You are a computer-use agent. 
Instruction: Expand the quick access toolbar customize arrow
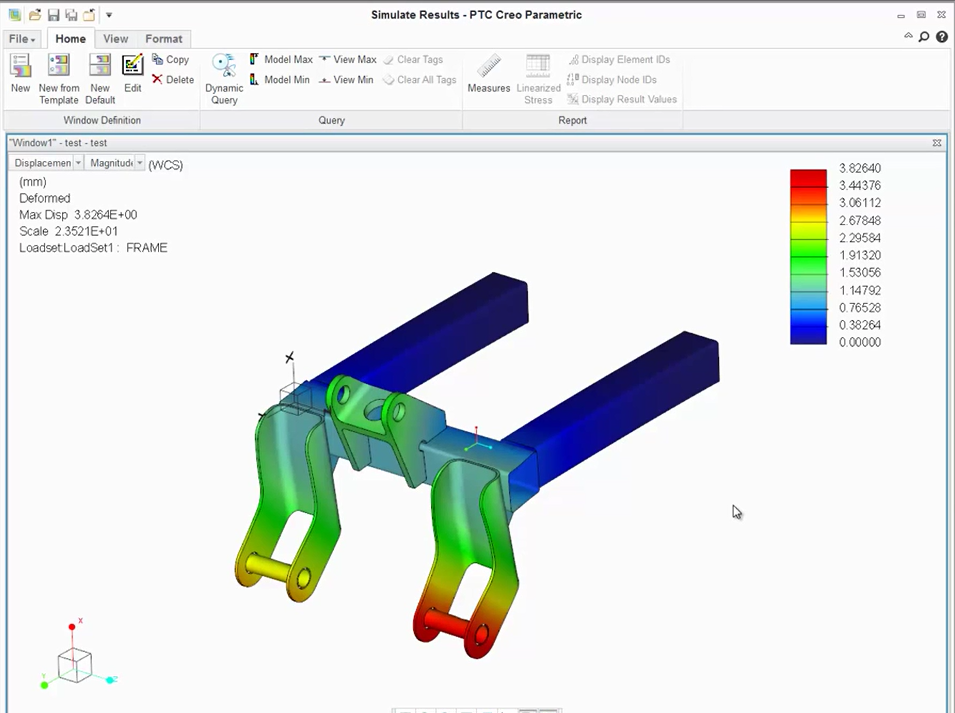click(x=109, y=15)
